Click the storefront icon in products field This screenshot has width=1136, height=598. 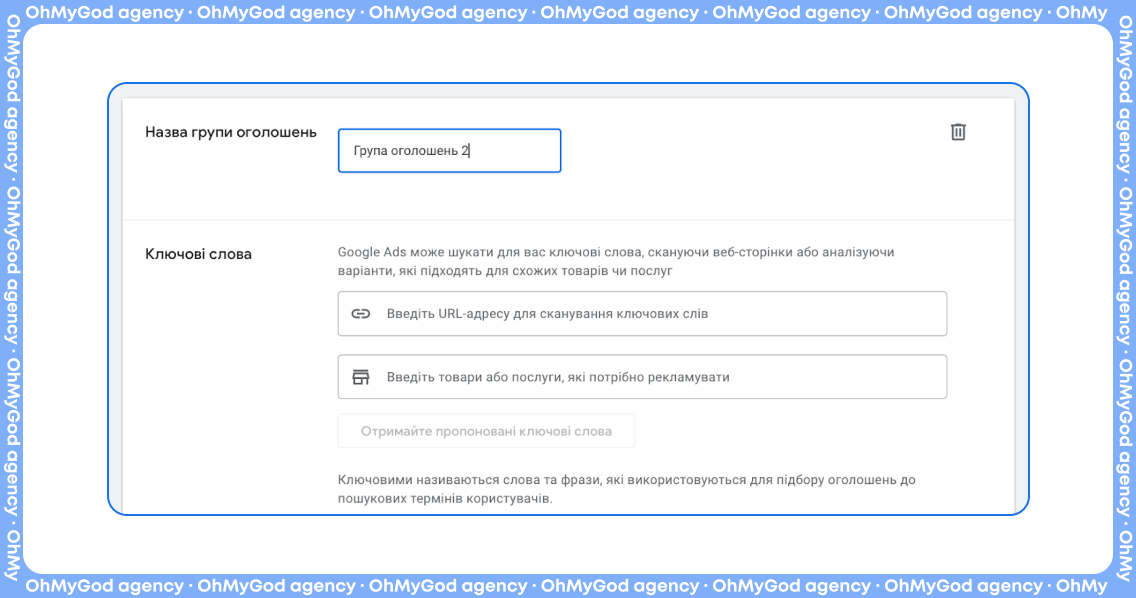point(361,377)
